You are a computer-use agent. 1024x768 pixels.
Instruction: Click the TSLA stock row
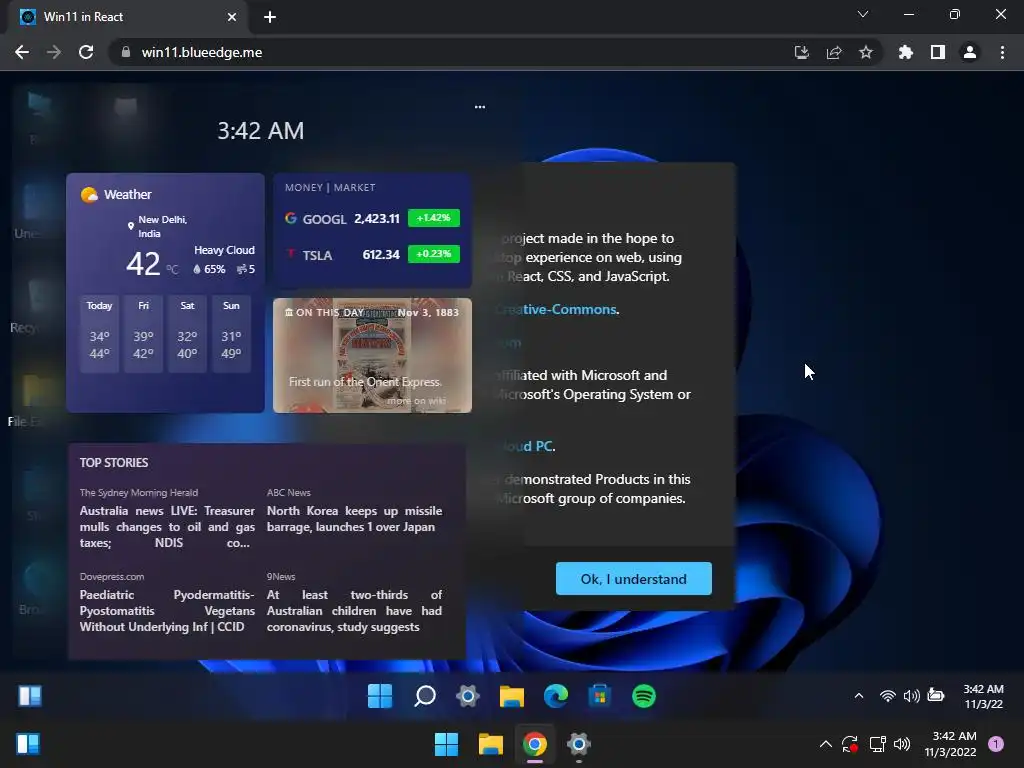(x=372, y=255)
